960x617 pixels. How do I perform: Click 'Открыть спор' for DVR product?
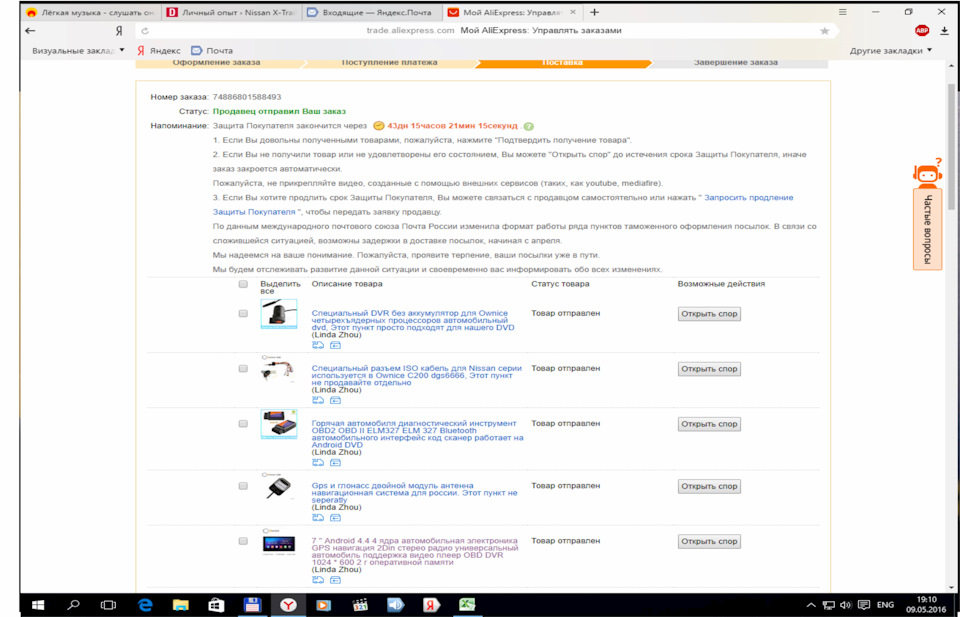point(709,314)
